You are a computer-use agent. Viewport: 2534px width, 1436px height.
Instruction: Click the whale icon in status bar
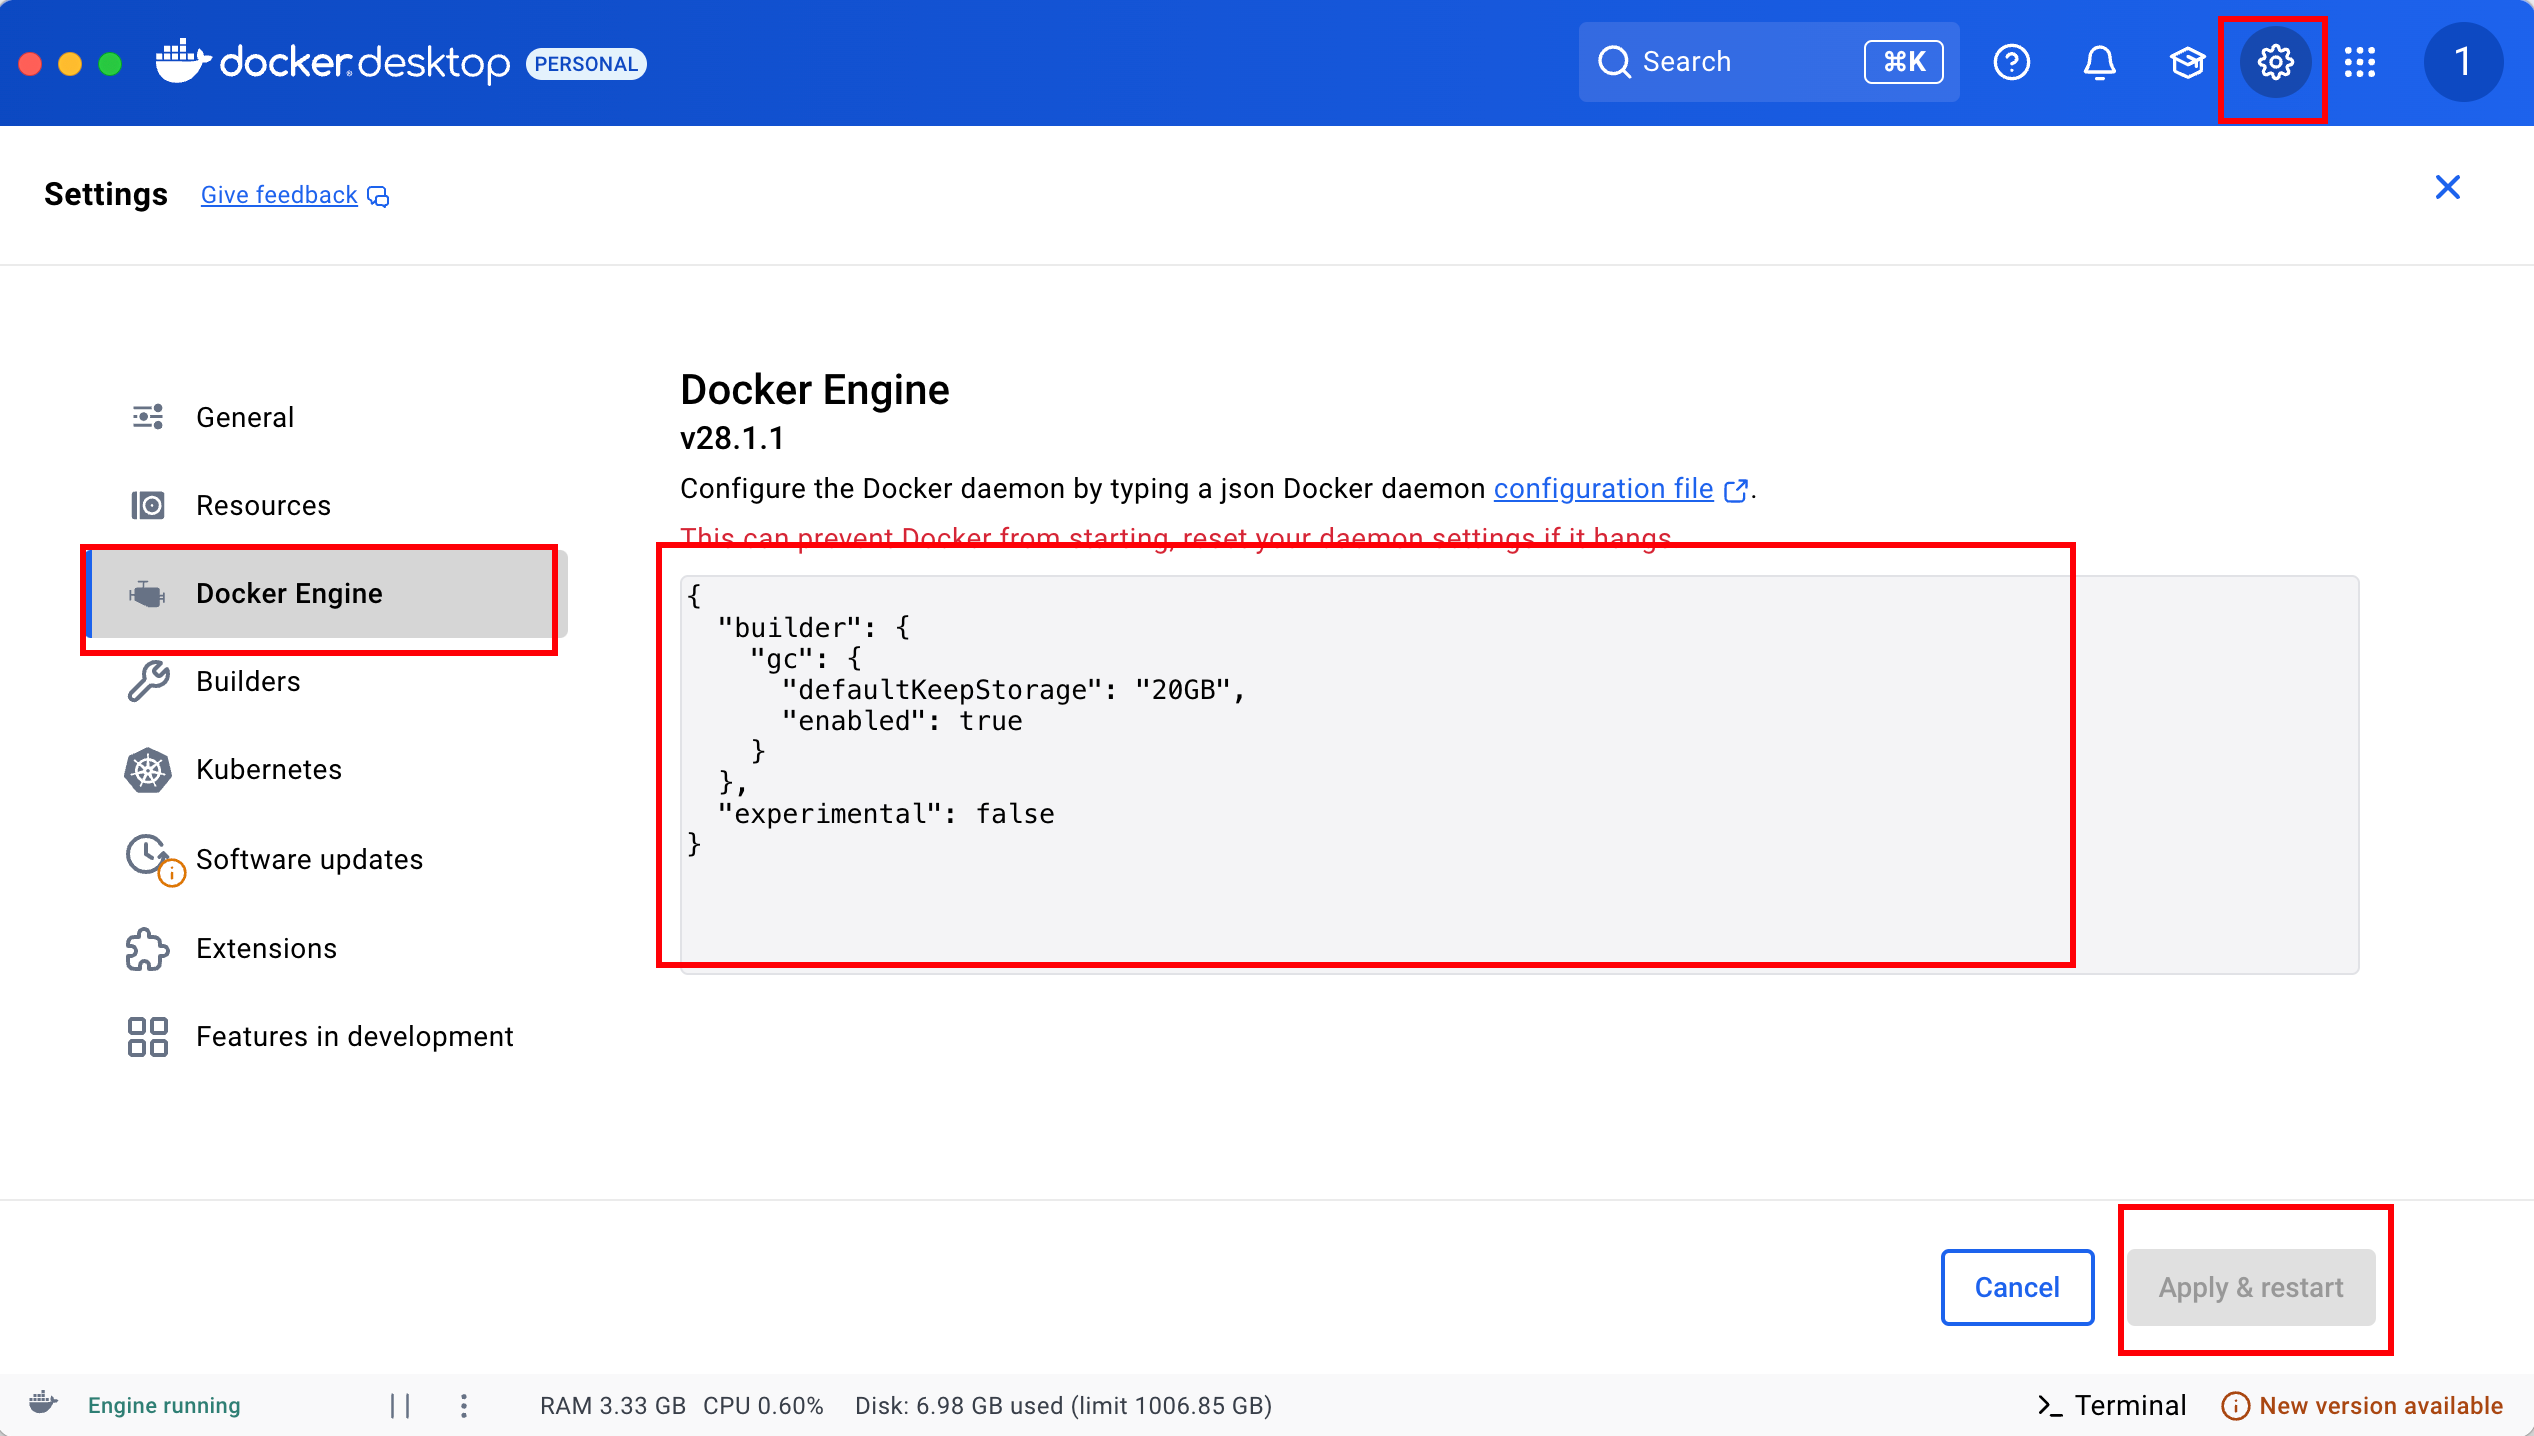pos(43,1404)
